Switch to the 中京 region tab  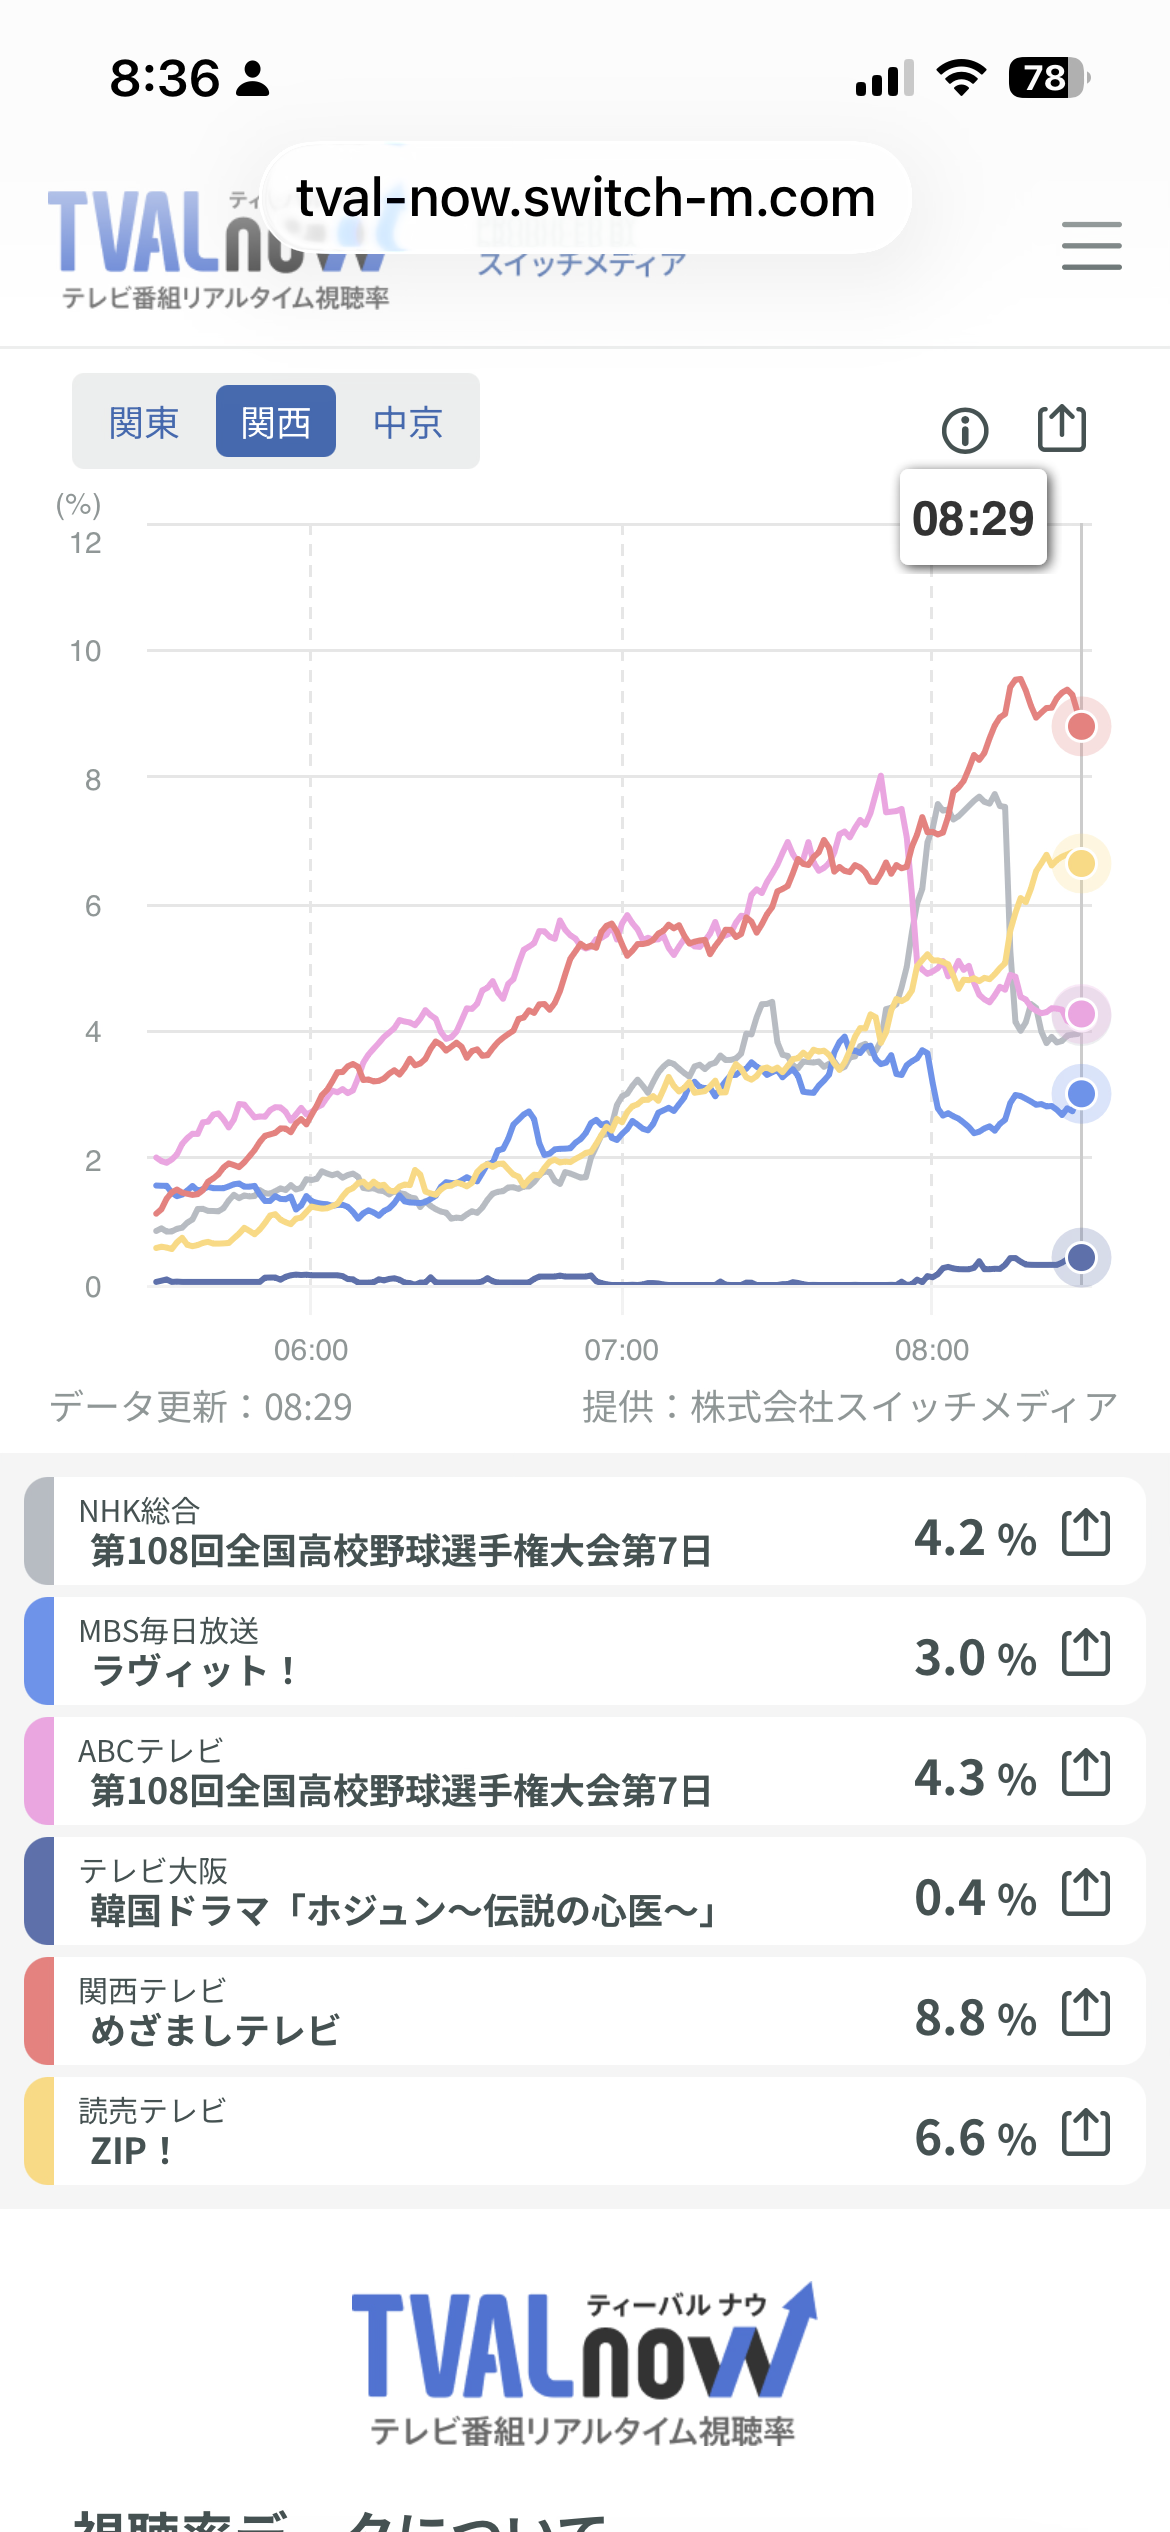(x=408, y=422)
